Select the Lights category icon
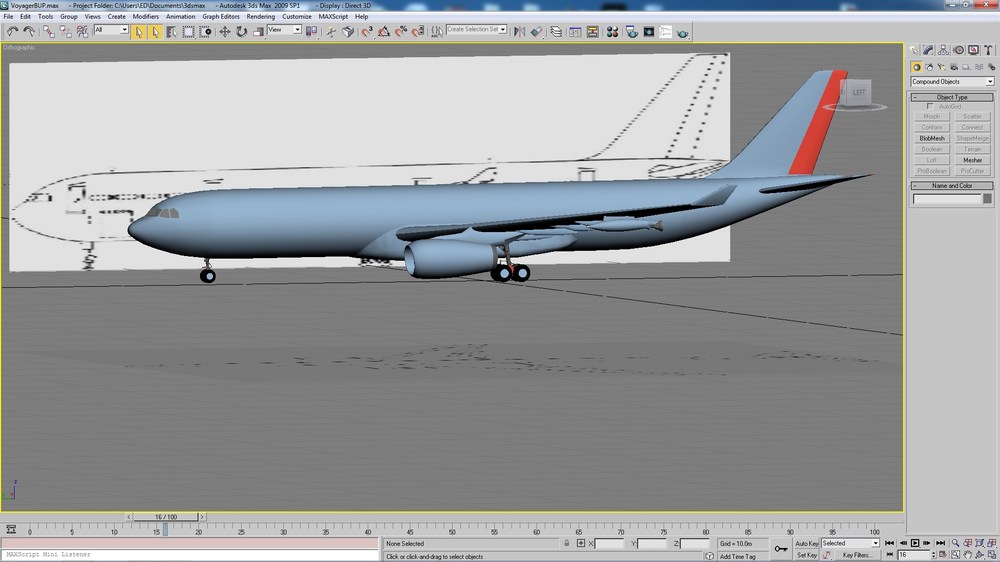 click(x=941, y=67)
